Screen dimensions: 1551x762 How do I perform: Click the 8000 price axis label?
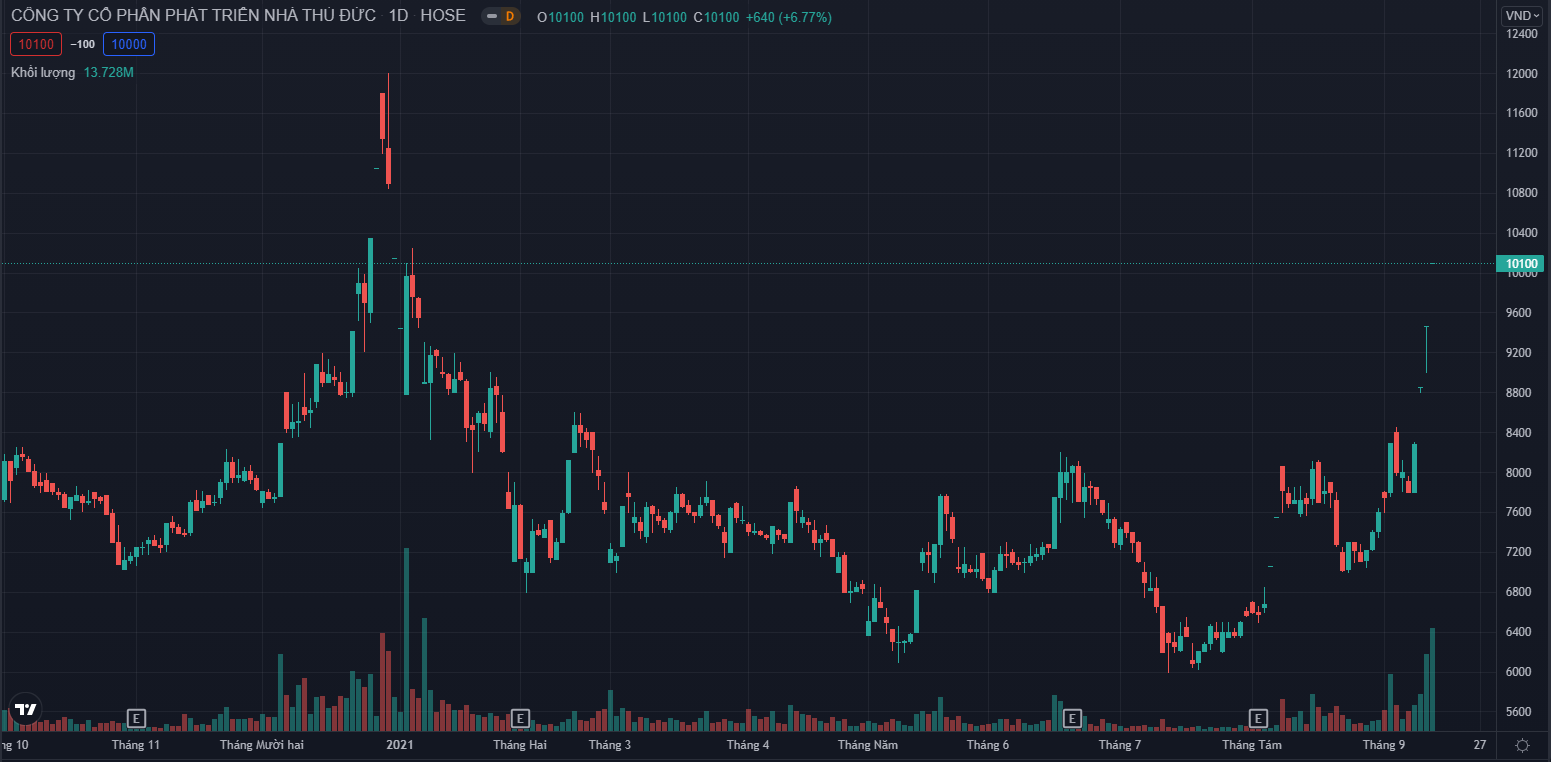click(1521, 473)
